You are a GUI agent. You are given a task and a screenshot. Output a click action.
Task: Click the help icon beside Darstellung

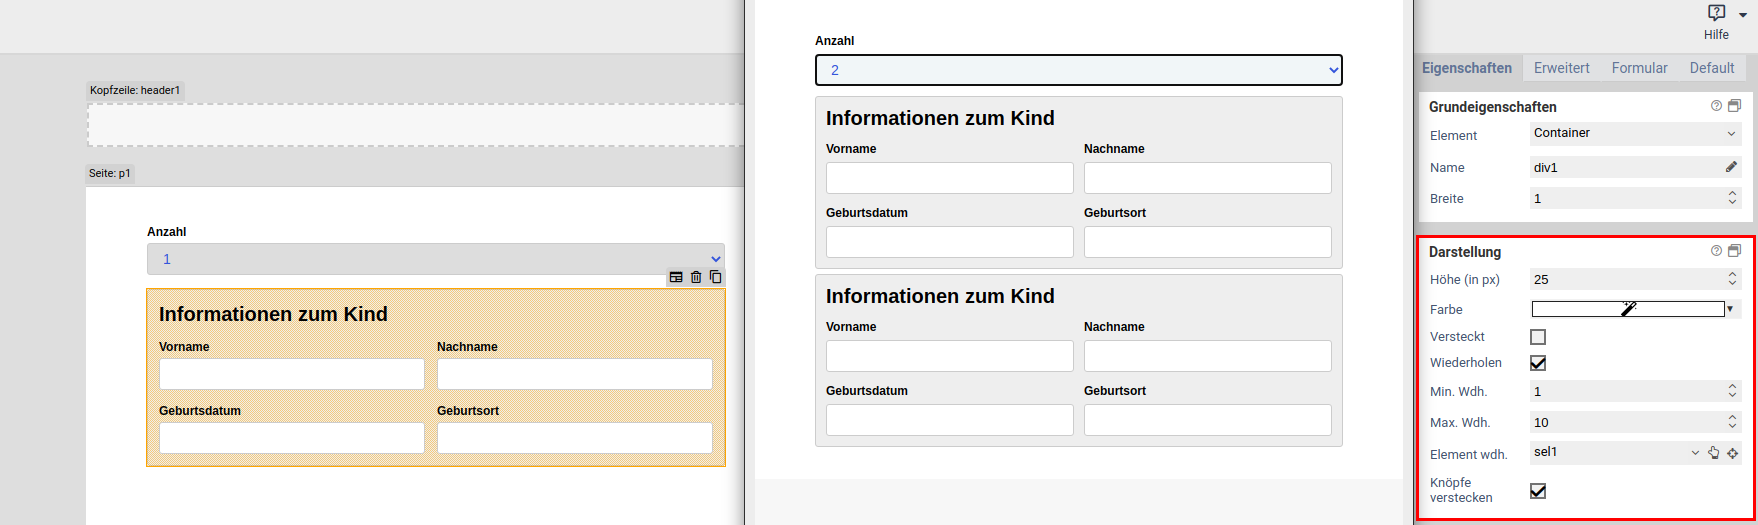tap(1716, 251)
